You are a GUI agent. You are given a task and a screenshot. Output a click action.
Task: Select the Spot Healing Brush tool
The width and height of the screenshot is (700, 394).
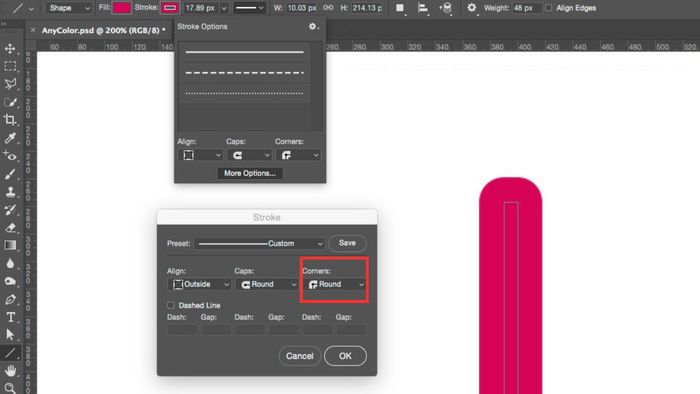point(10,156)
